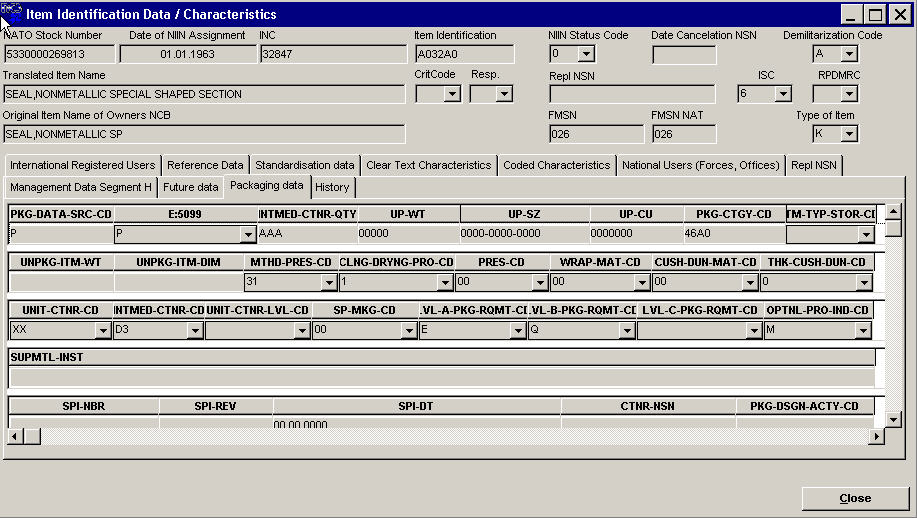Click horizontal scrollbar left arrow
Screen dimensions: 917x518
point(16,436)
